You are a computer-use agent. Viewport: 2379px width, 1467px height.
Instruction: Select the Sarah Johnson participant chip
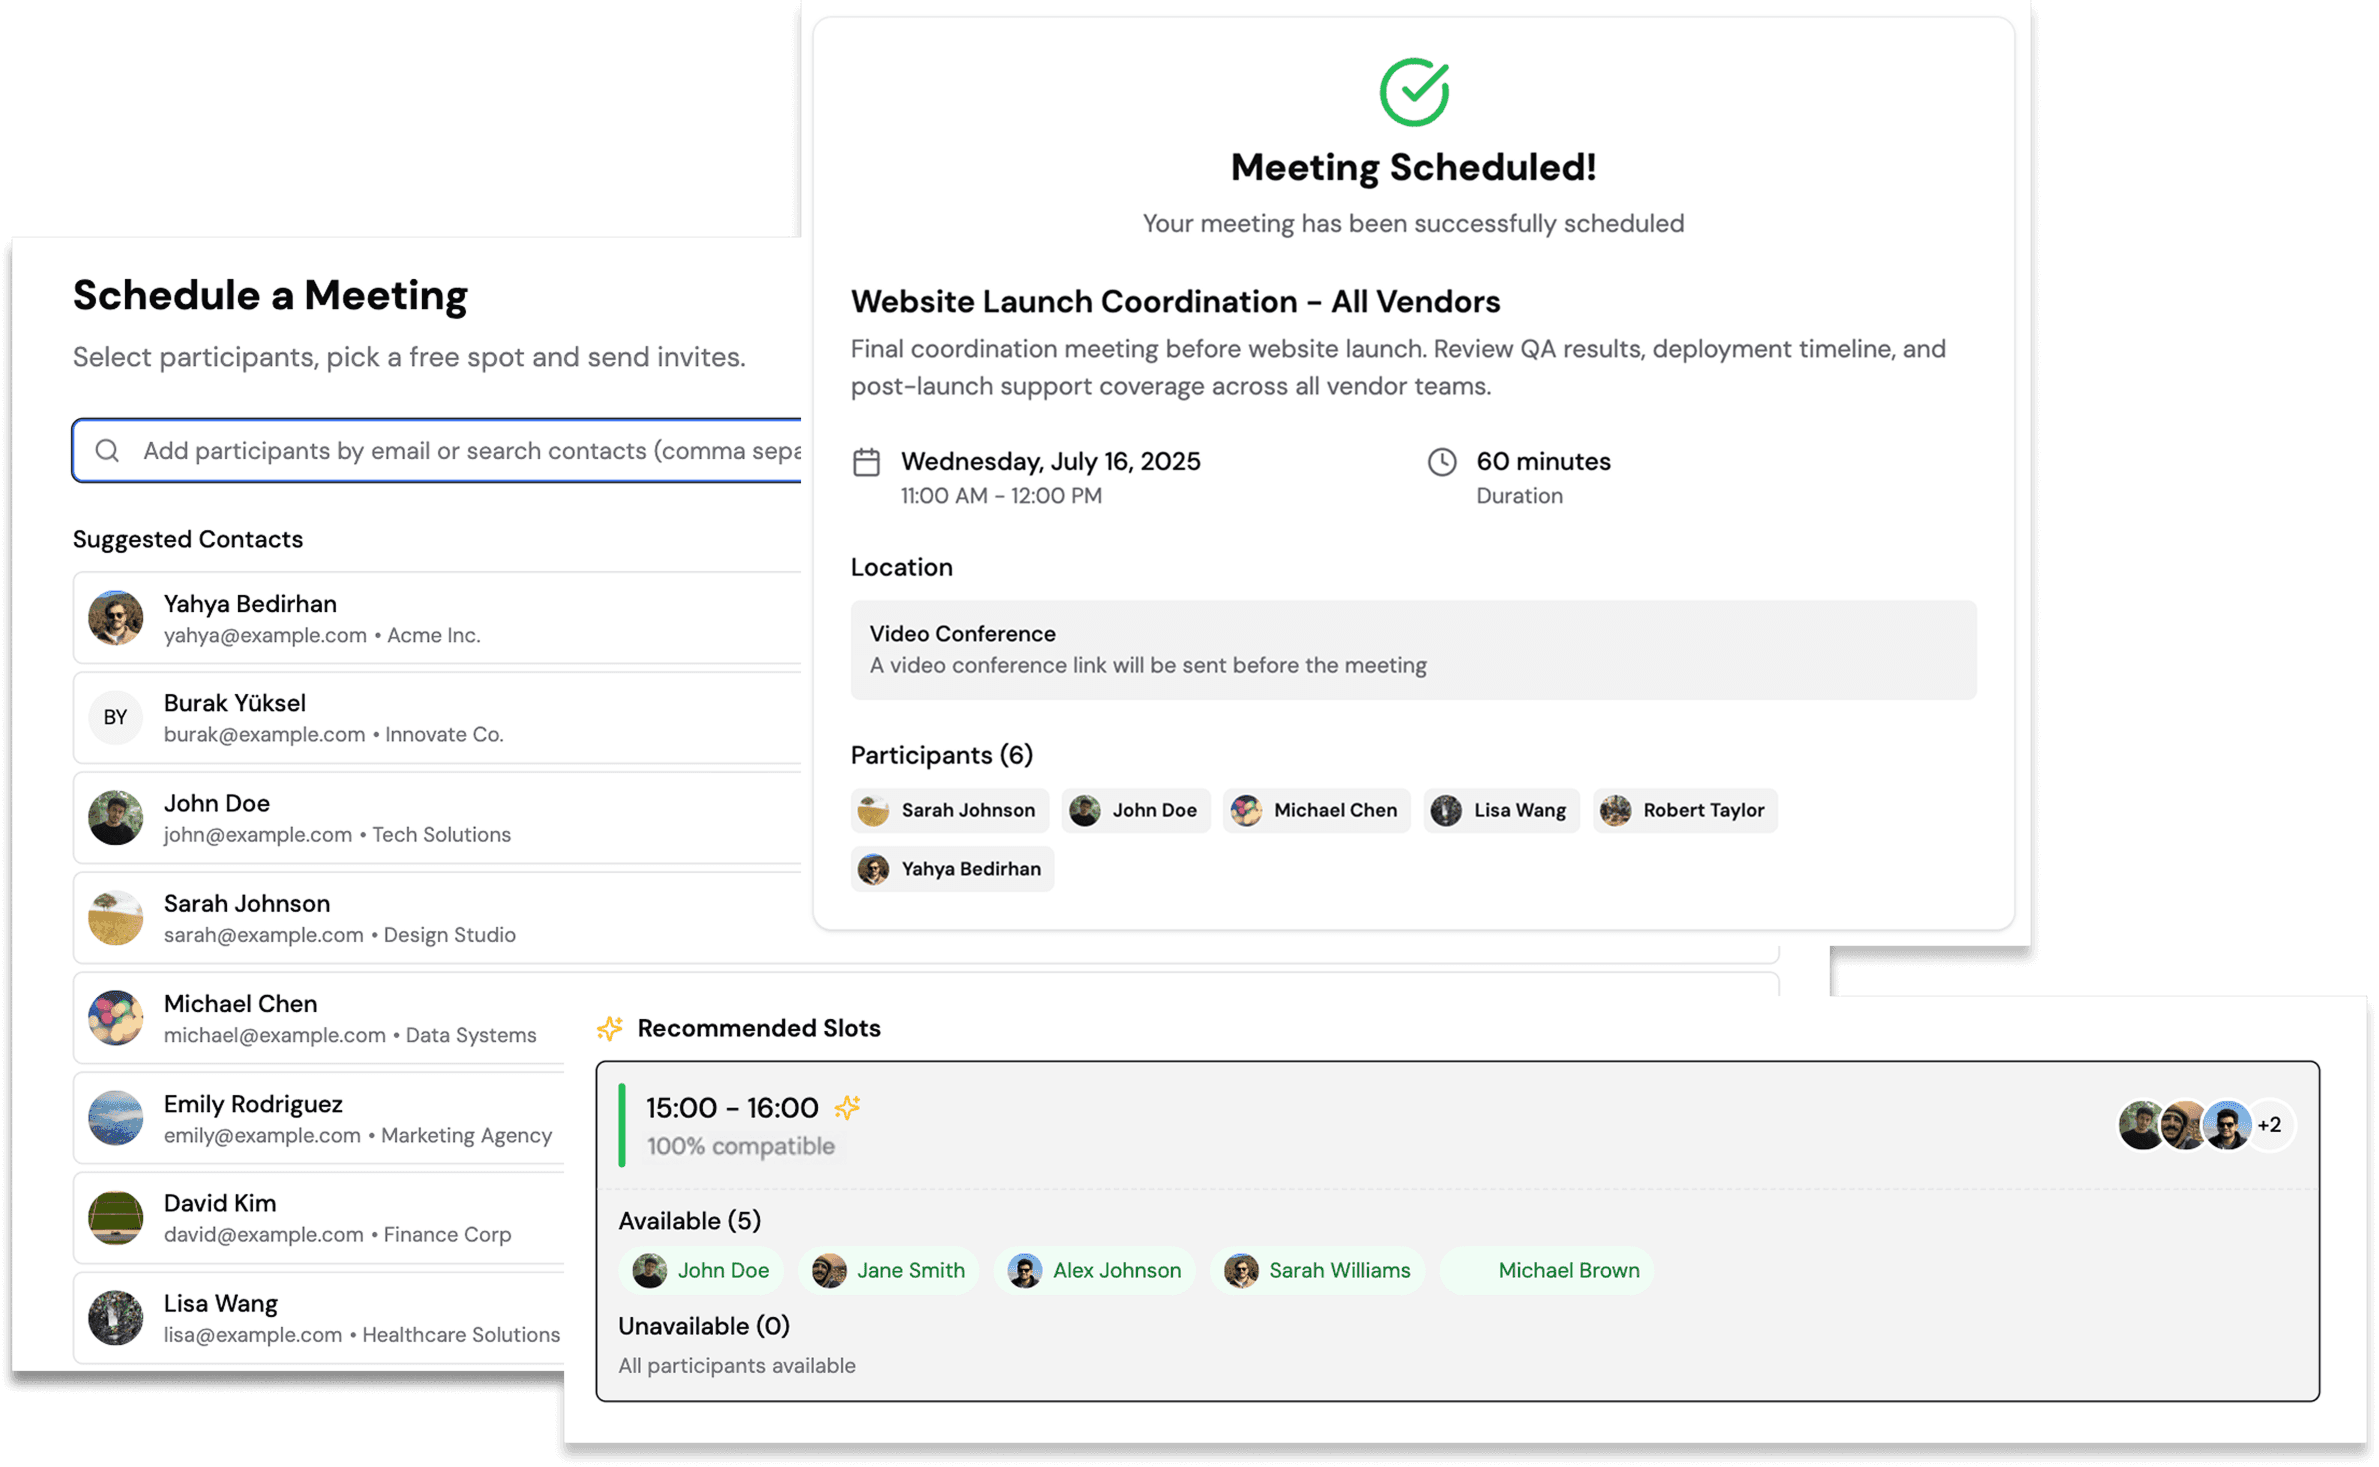(949, 810)
